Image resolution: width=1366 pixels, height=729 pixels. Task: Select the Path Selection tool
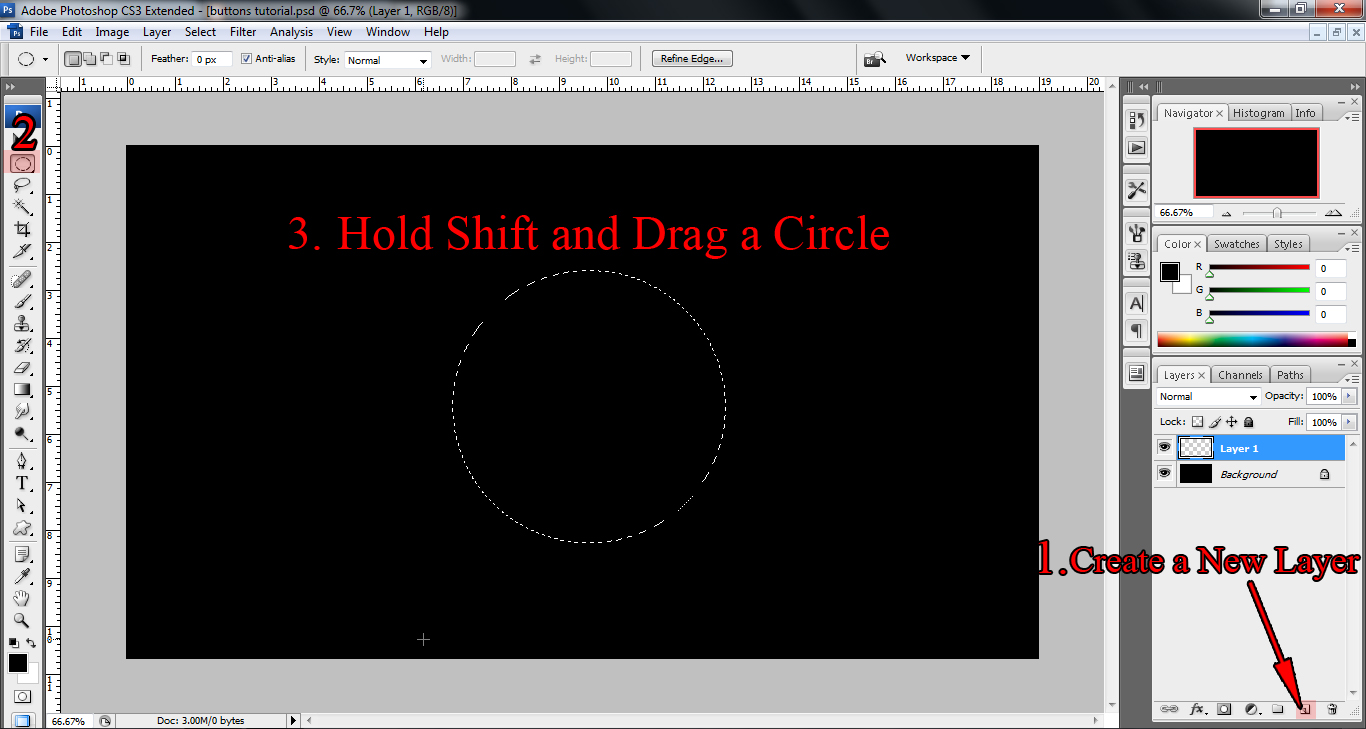point(22,505)
